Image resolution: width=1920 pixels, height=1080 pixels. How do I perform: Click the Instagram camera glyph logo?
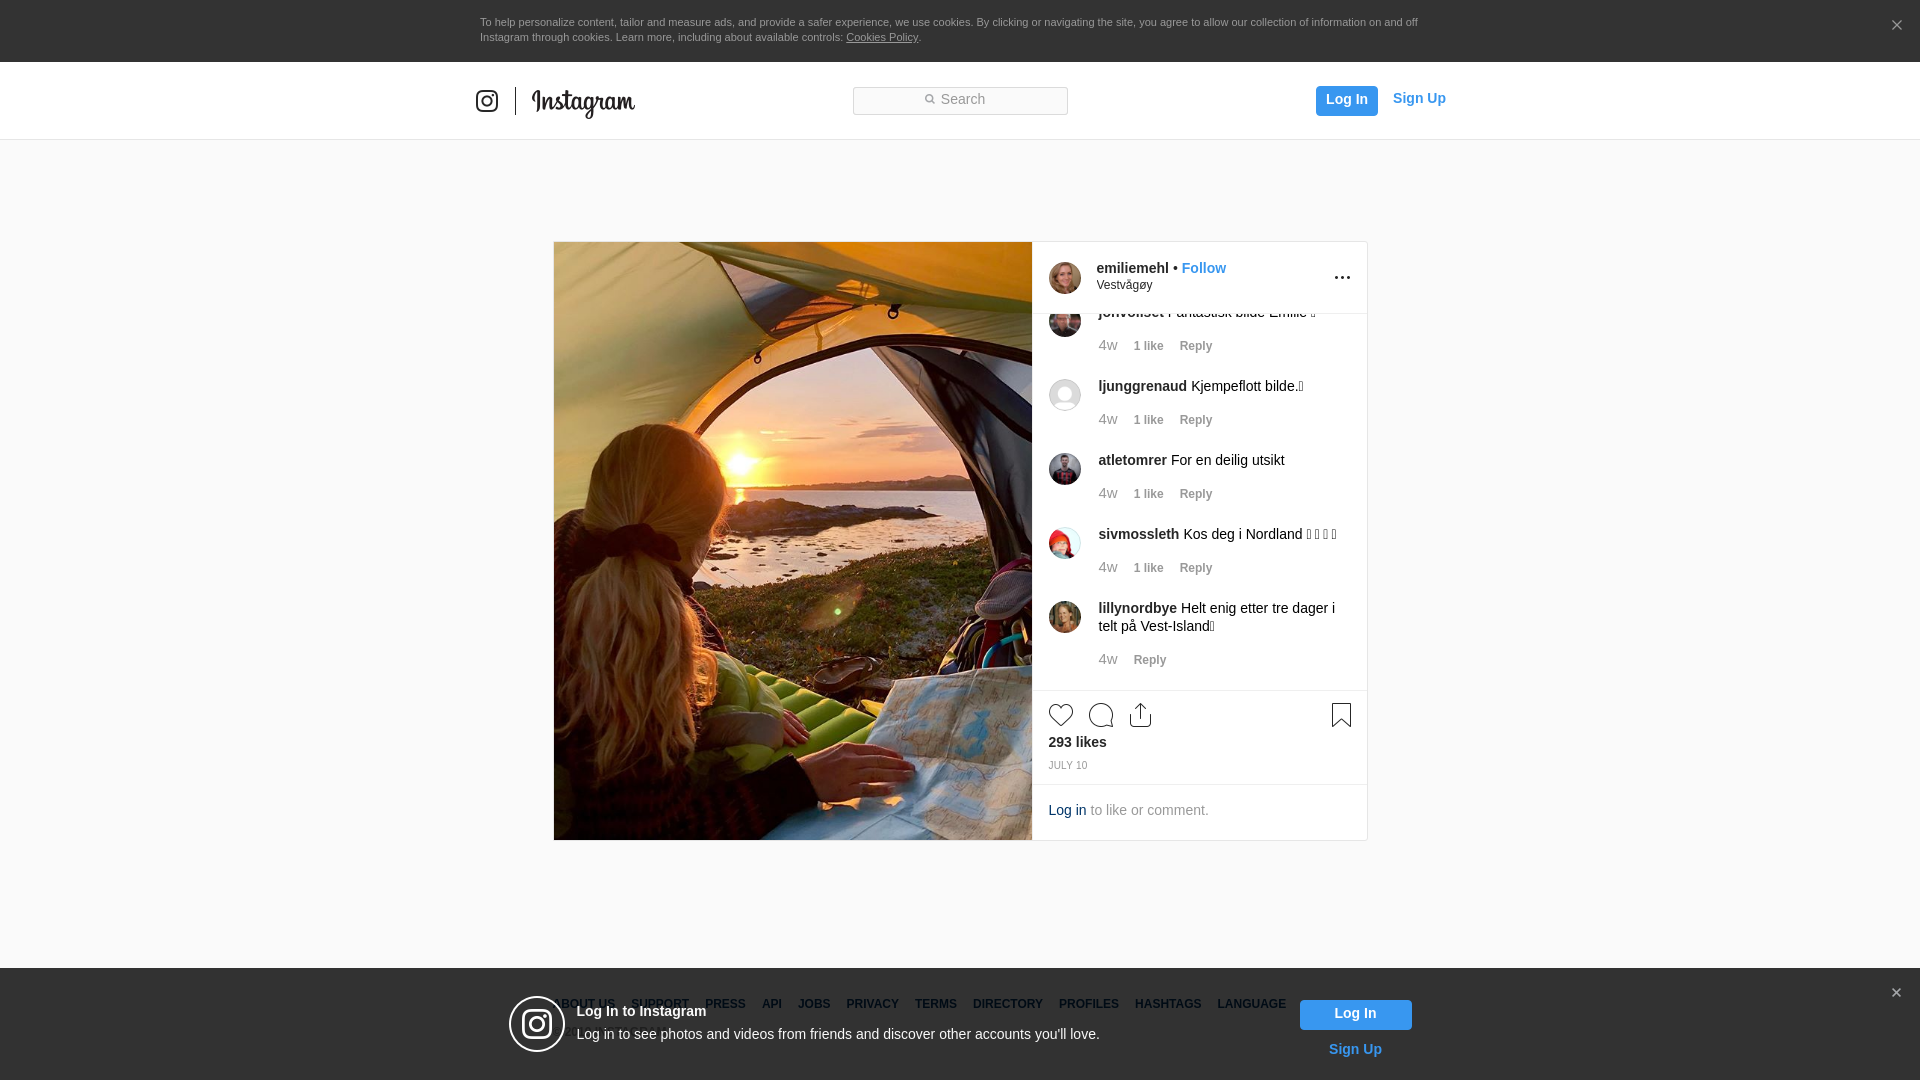[487, 101]
